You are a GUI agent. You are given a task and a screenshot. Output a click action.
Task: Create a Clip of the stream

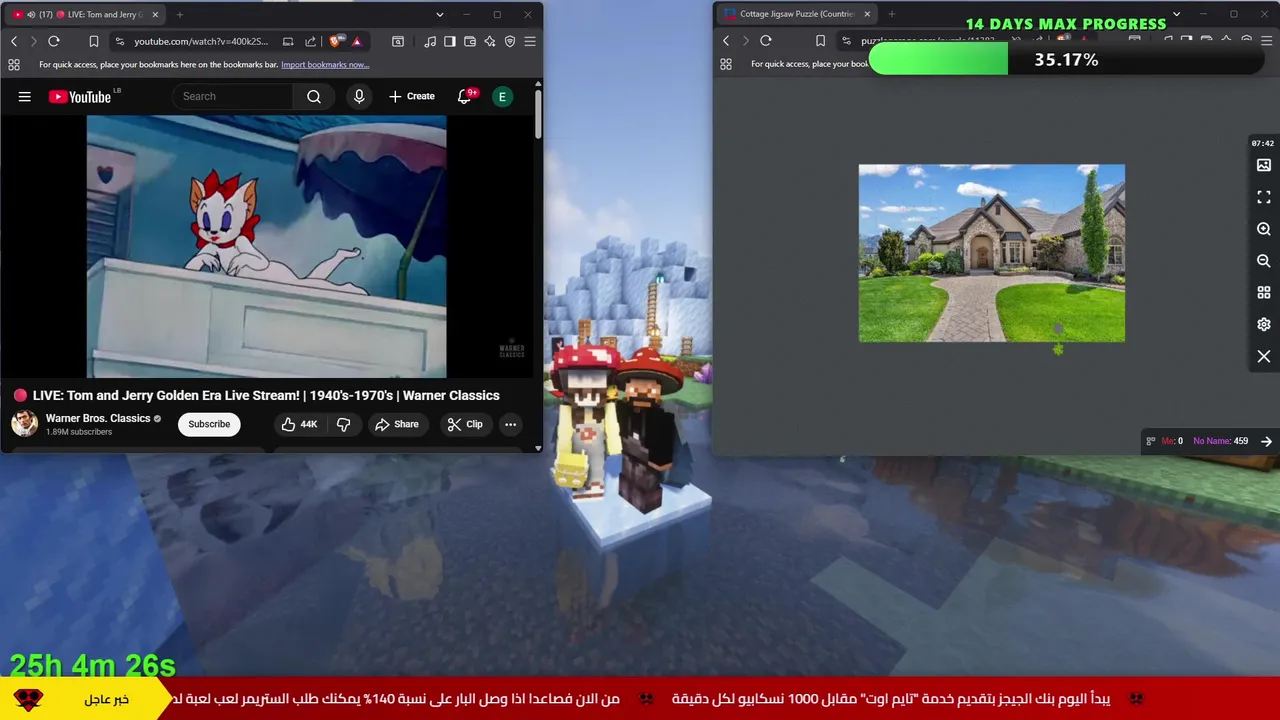pyautogui.click(x=465, y=424)
